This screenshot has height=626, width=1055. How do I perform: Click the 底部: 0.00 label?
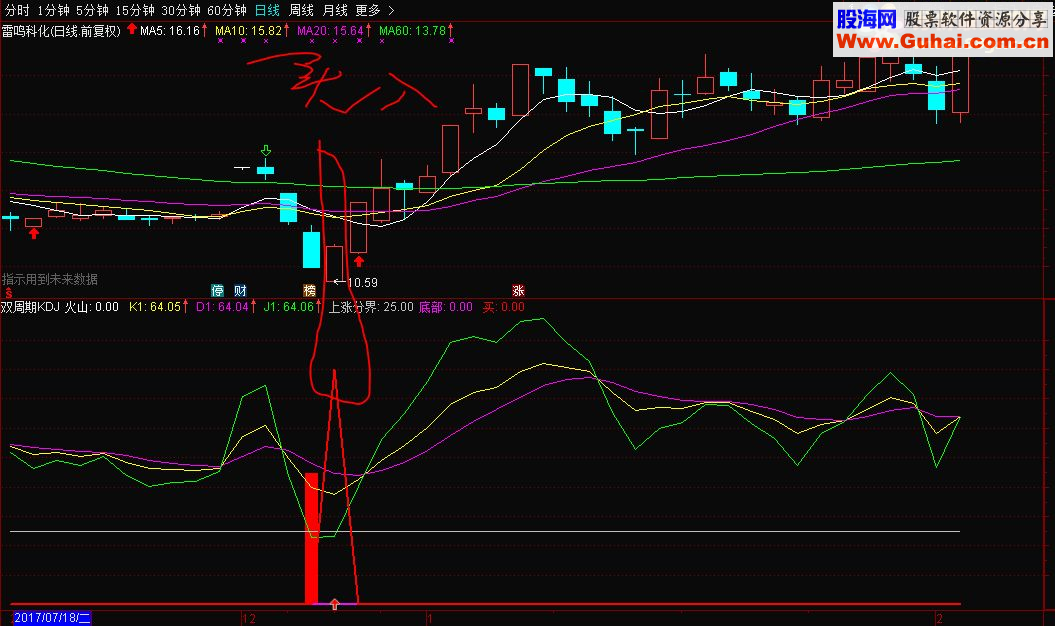point(445,307)
